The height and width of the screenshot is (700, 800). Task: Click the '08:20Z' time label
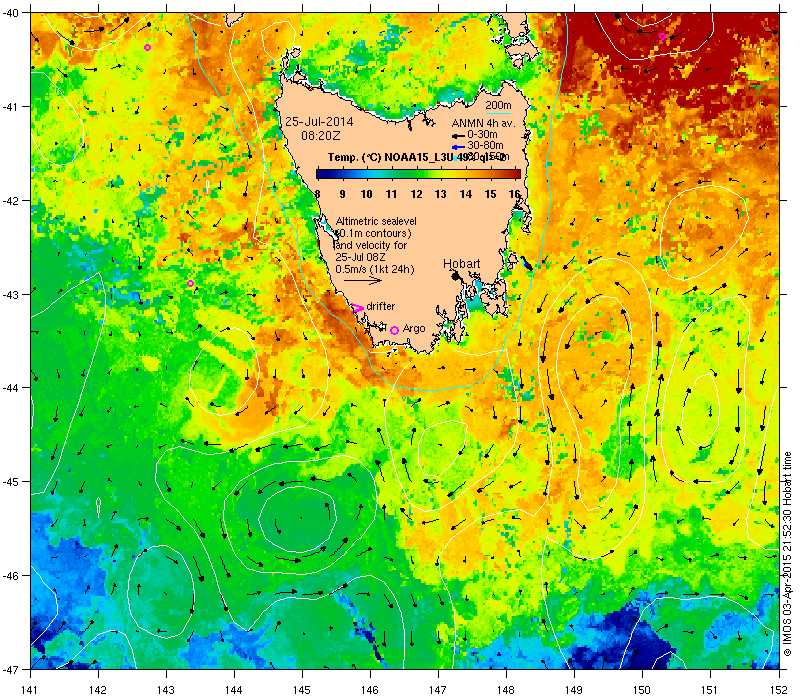pyautogui.click(x=320, y=136)
